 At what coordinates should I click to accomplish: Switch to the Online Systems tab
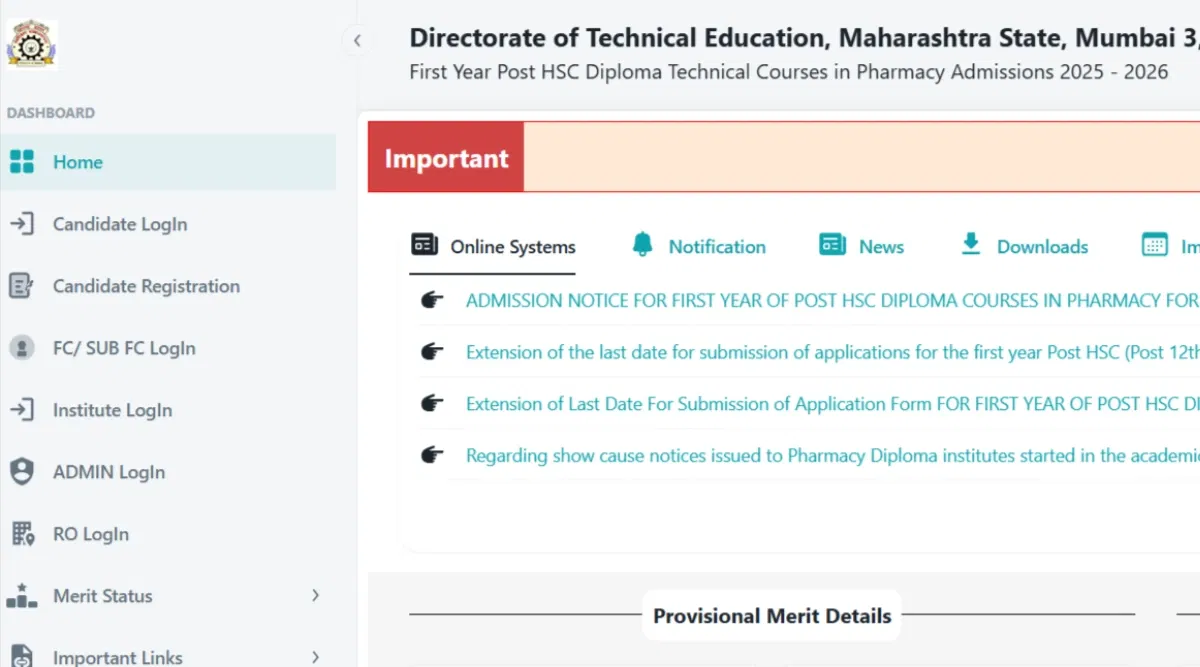(512, 247)
